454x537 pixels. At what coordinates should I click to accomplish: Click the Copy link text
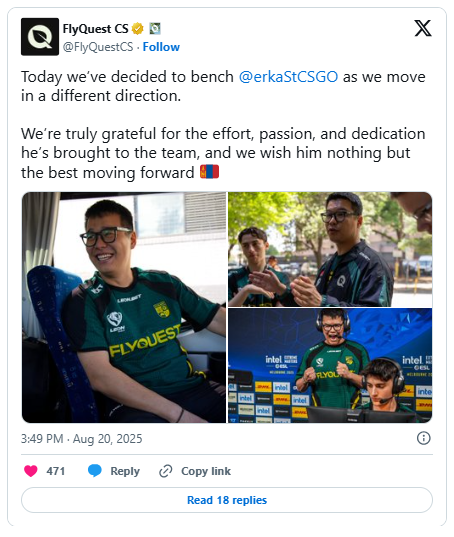click(206, 471)
